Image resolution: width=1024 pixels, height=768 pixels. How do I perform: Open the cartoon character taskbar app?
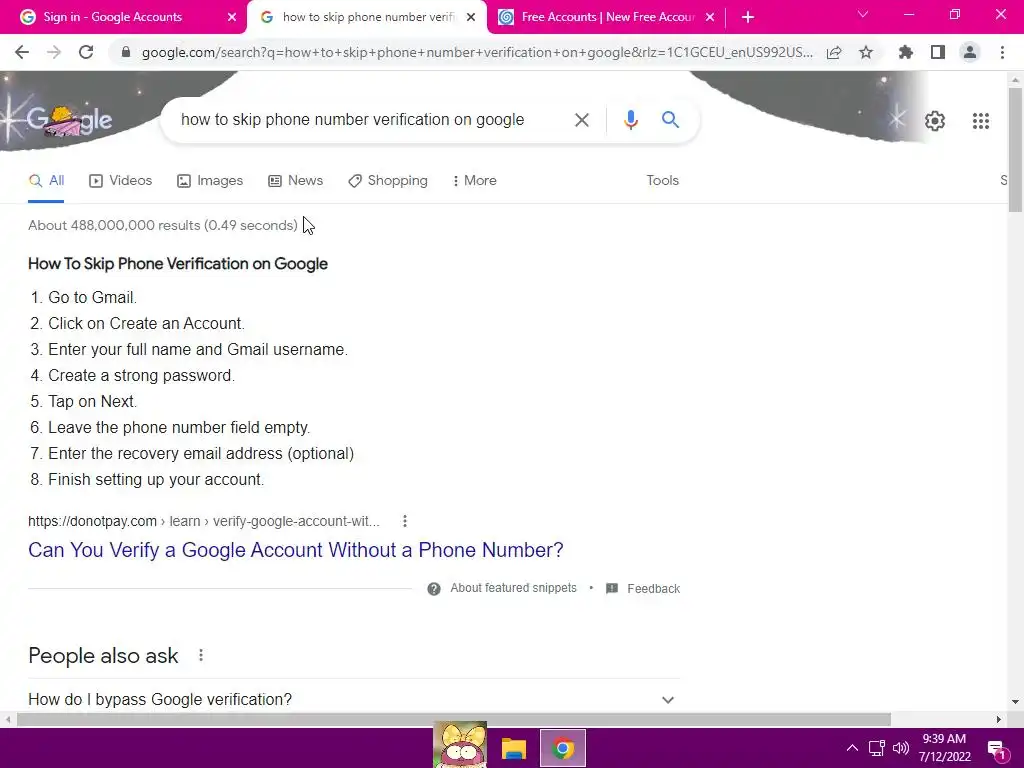[460, 744]
